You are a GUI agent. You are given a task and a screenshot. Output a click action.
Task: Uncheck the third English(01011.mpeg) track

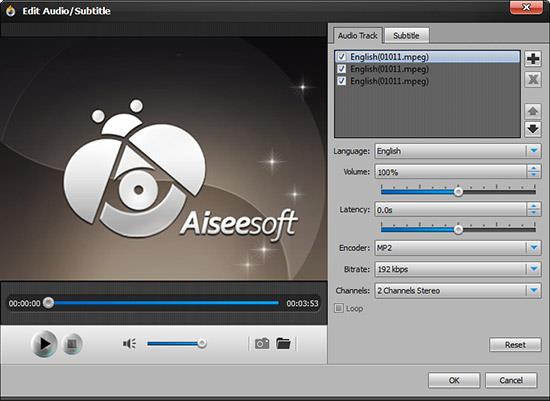click(341, 81)
